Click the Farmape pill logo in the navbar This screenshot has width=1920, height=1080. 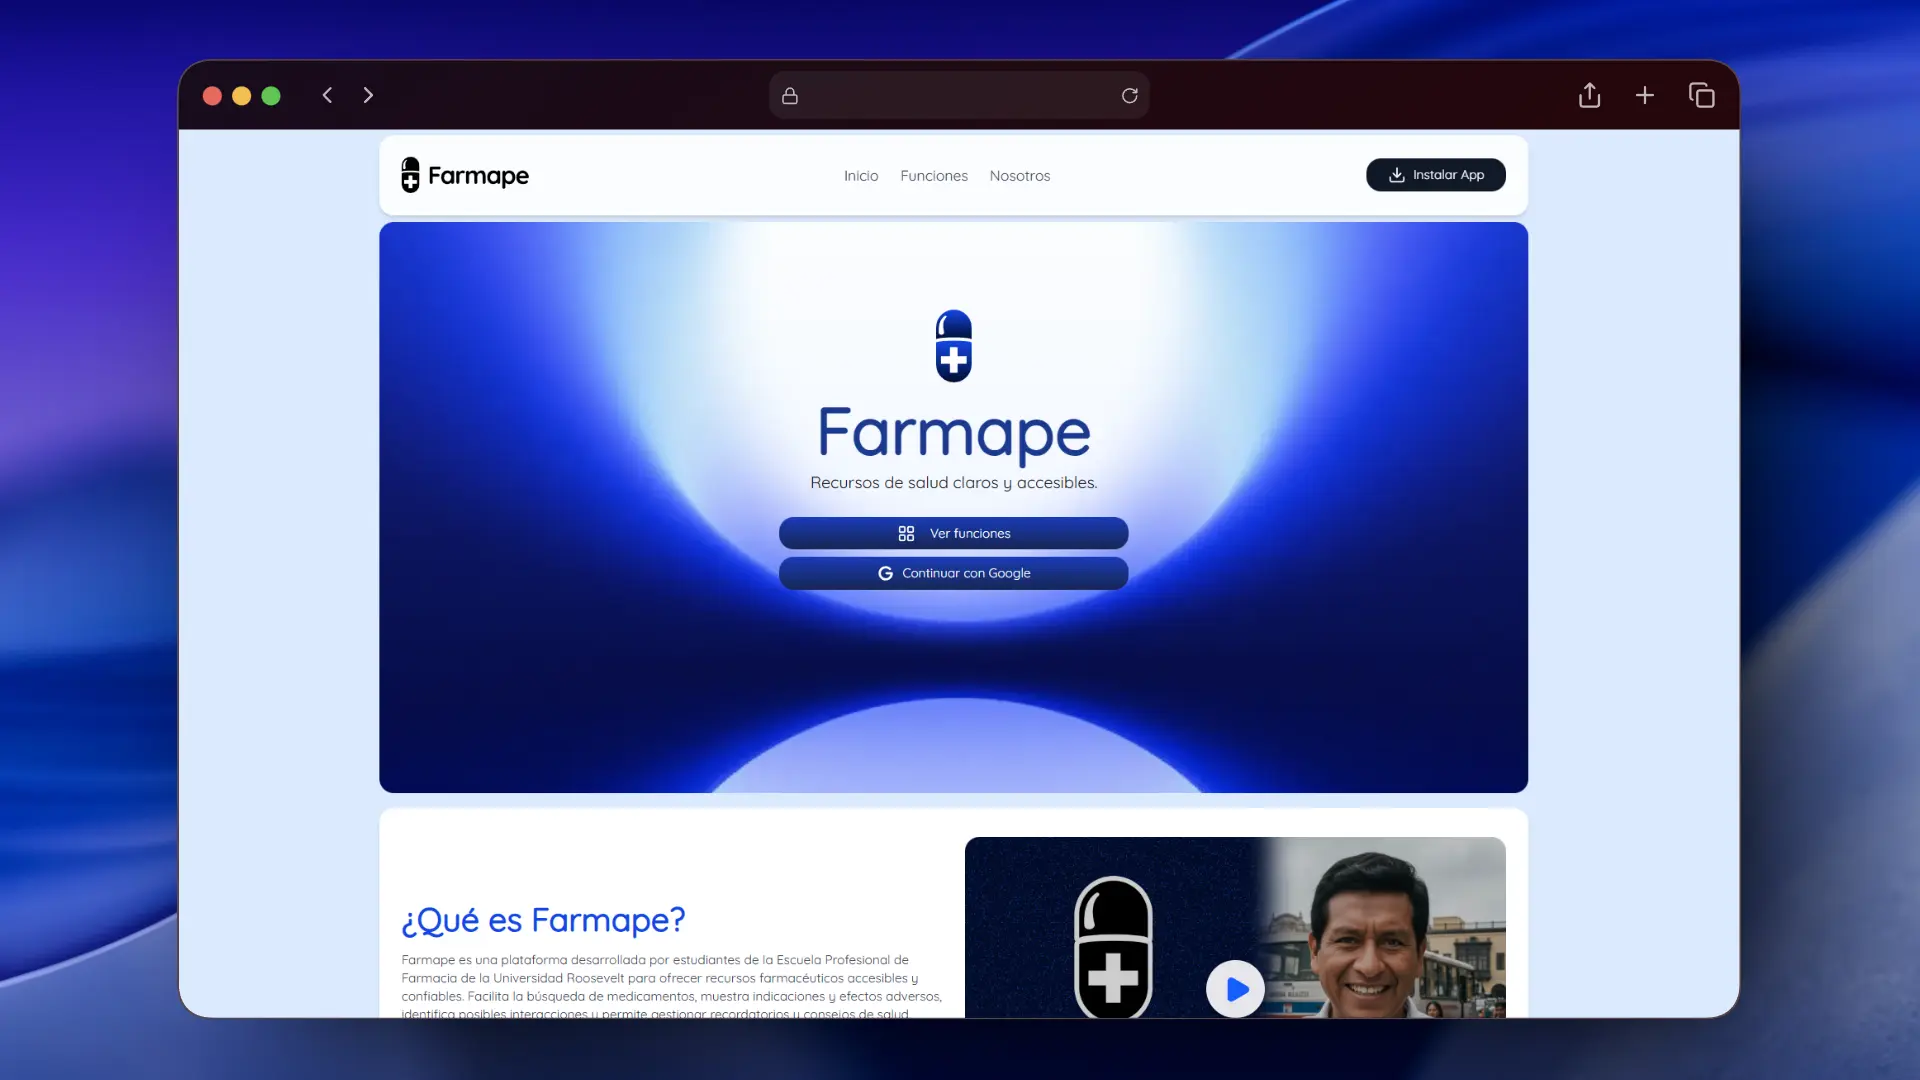point(412,174)
